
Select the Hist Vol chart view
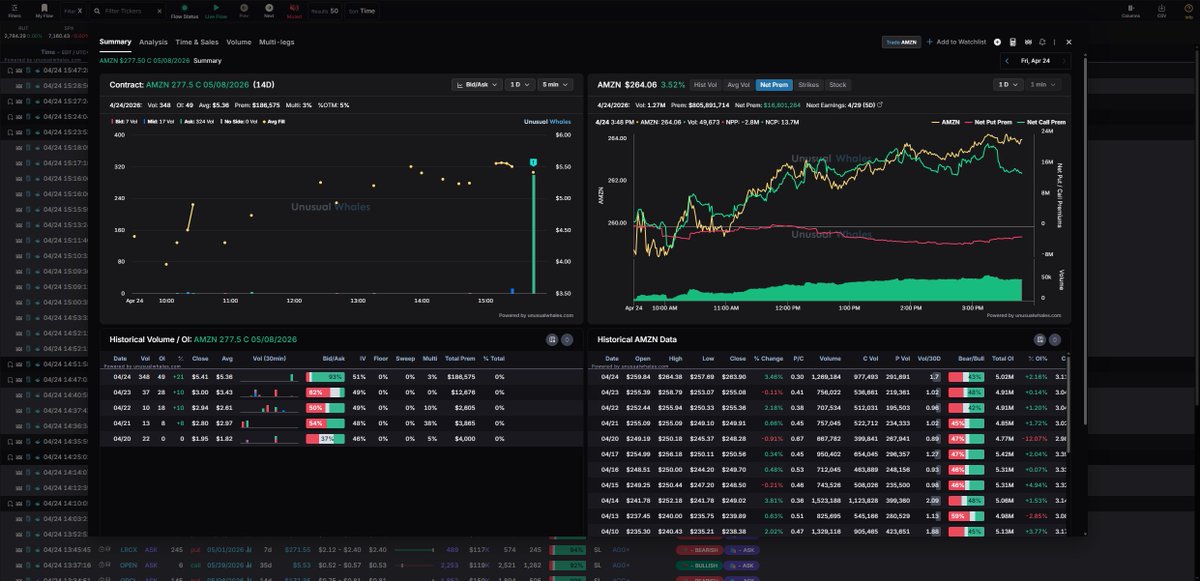(x=706, y=85)
